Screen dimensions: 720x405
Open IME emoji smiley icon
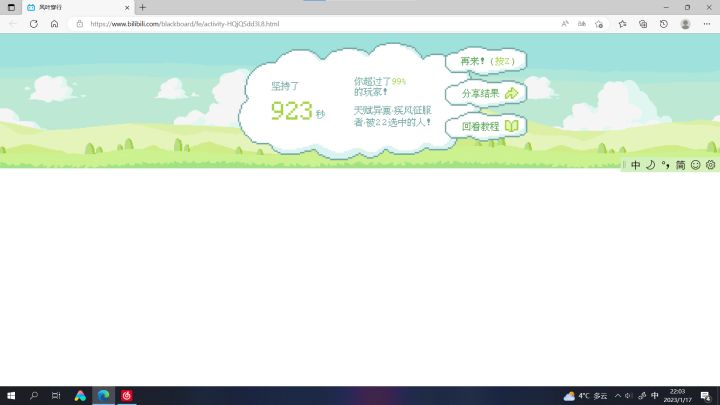pyautogui.click(x=696, y=165)
